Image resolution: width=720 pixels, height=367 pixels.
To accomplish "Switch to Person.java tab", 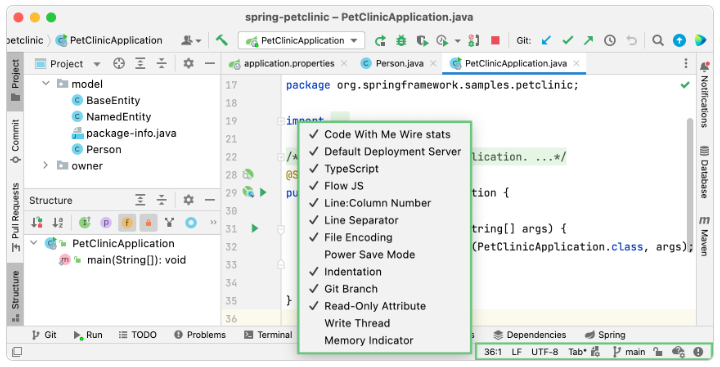I will pyautogui.click(x=399, y=63).
